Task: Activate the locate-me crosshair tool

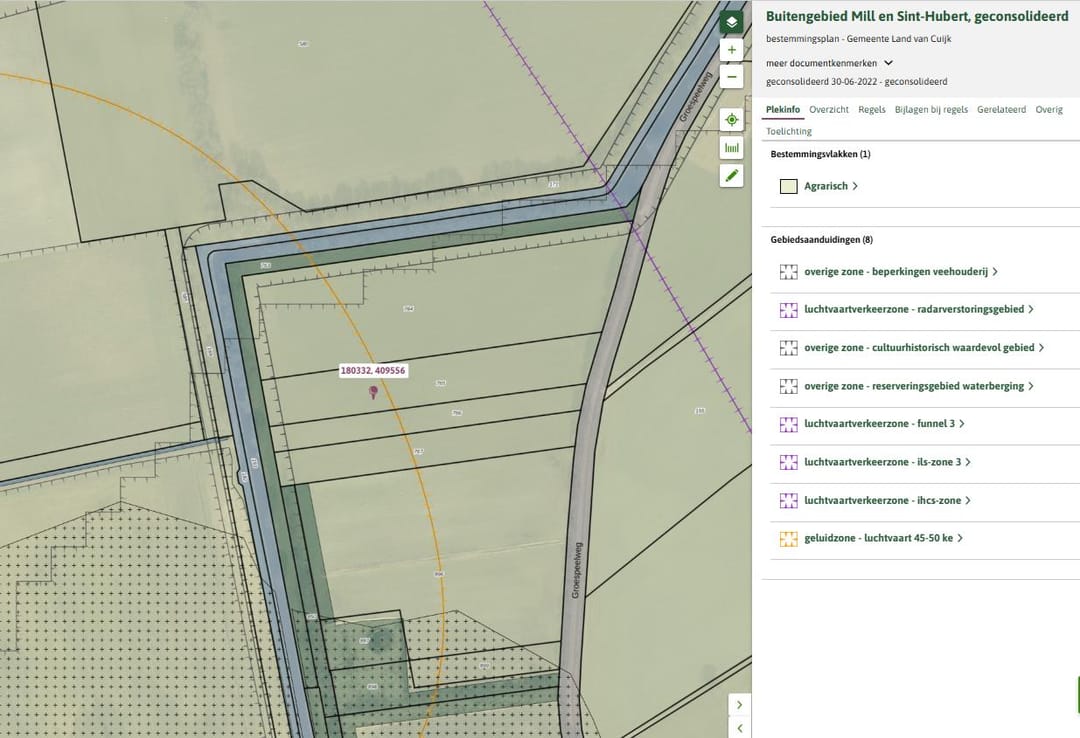Action: (x=732, y=120)
